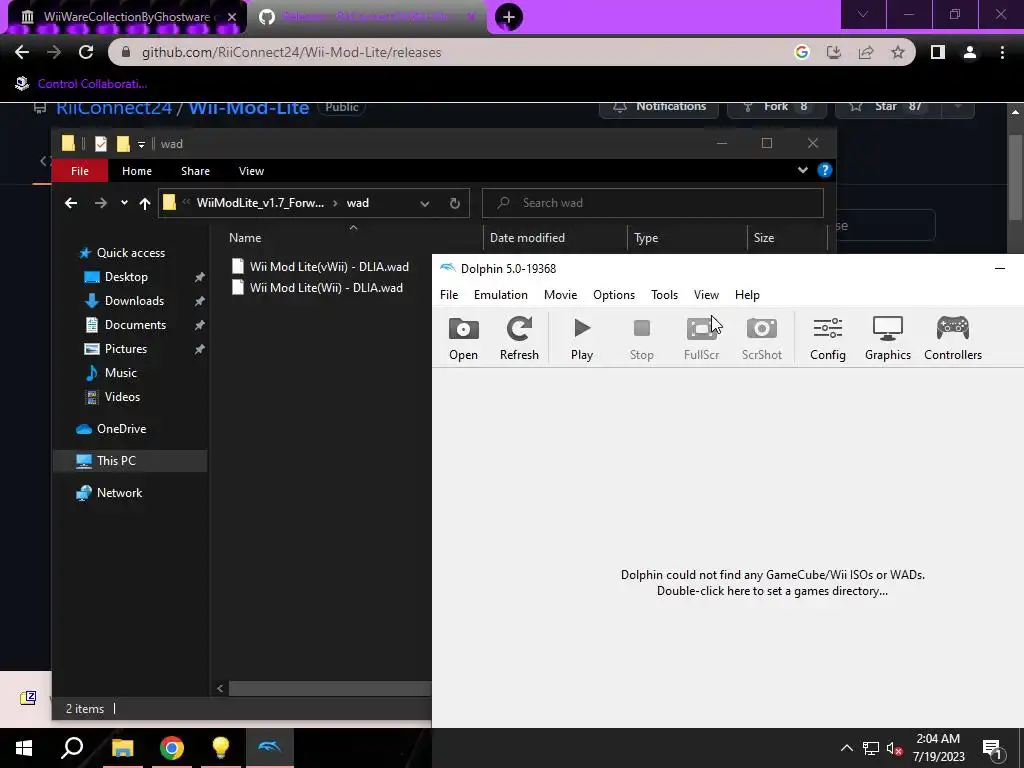
Task: Sort files by Date modified column
Action: point(527,238)
